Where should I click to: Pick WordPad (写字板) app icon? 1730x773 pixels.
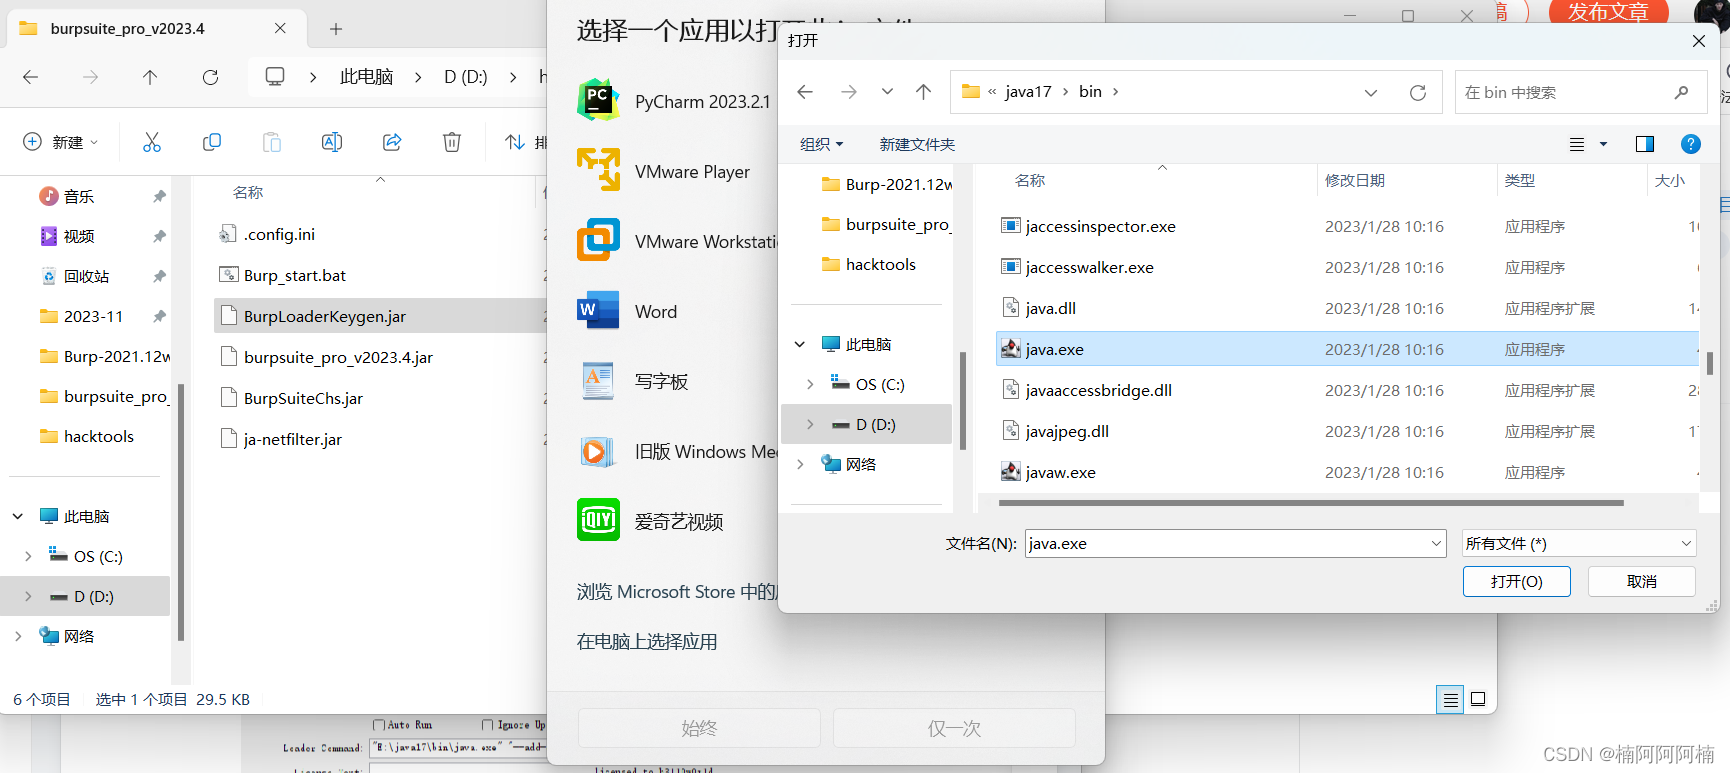coord(598,380)
